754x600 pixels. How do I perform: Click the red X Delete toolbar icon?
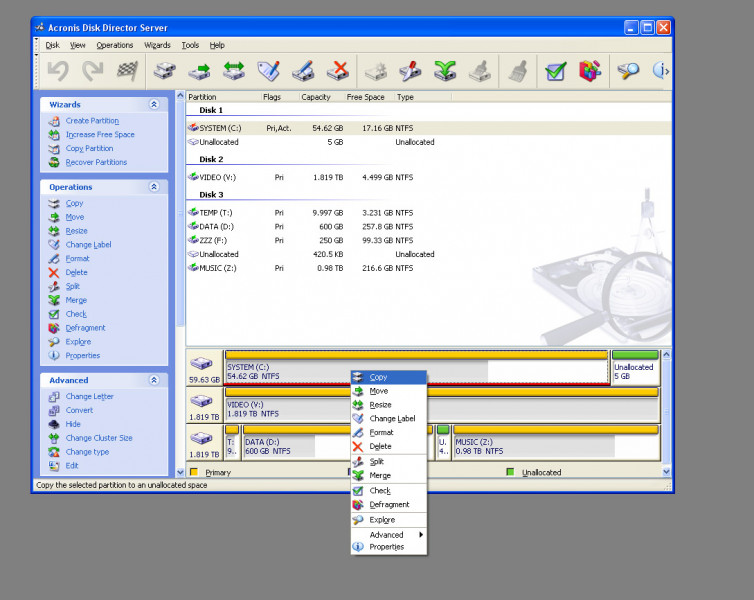[338, 70]
